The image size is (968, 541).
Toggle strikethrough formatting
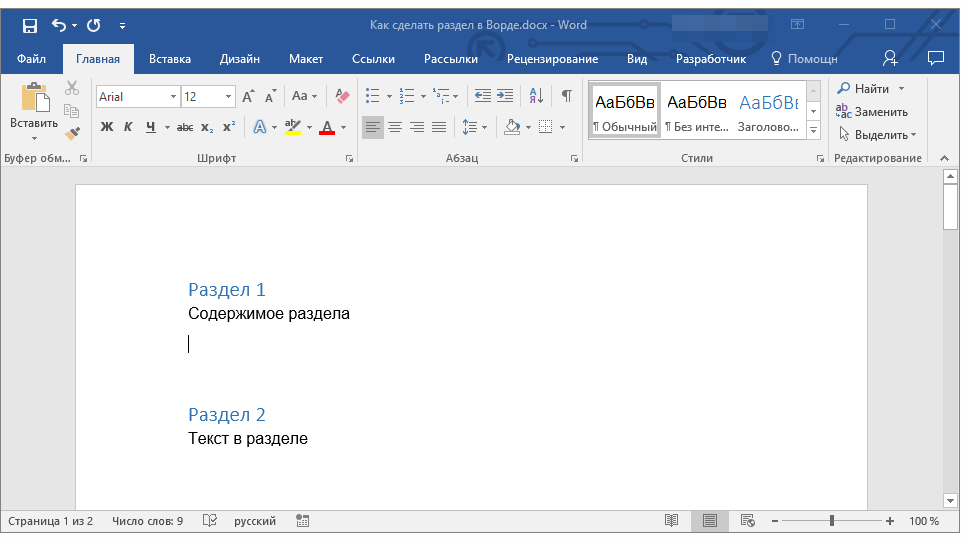pyautogui.click(x=185, y=127)
